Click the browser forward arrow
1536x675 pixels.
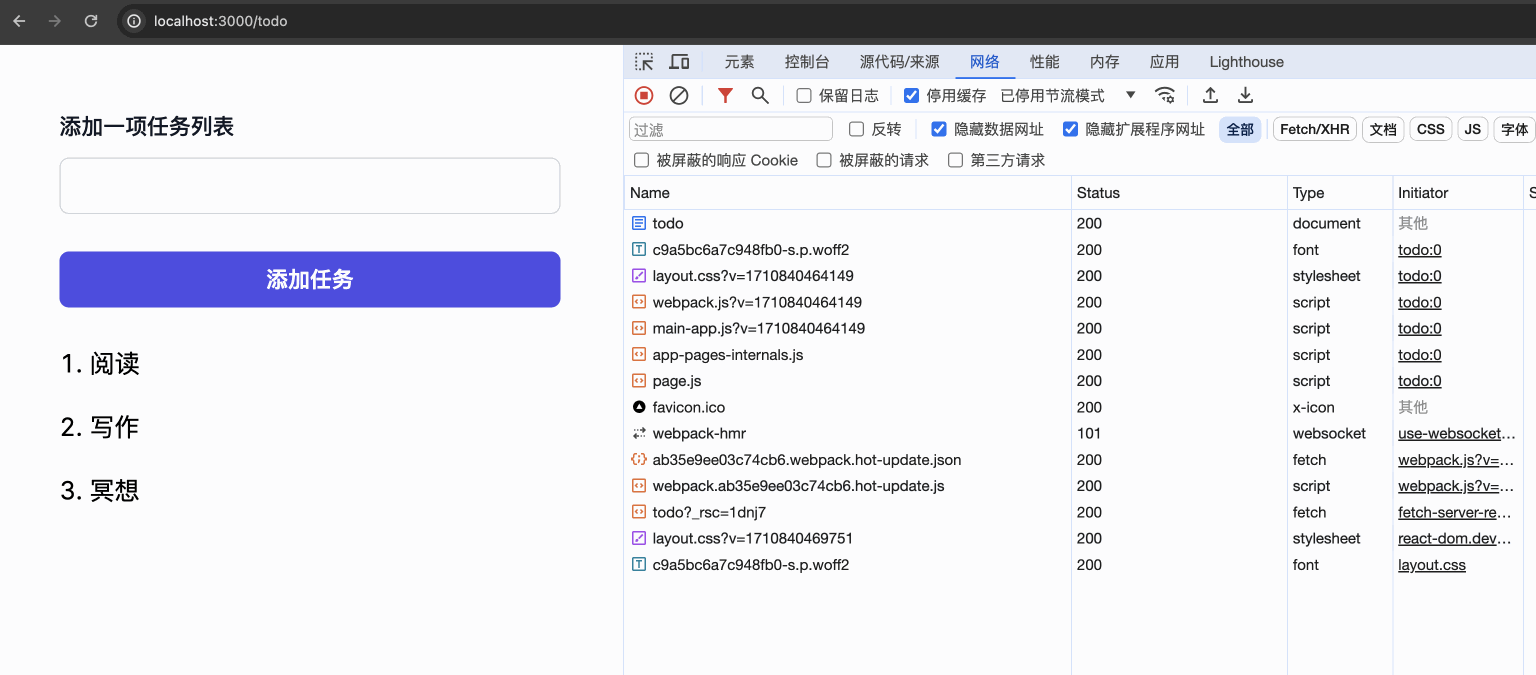(x=55, y=21)
